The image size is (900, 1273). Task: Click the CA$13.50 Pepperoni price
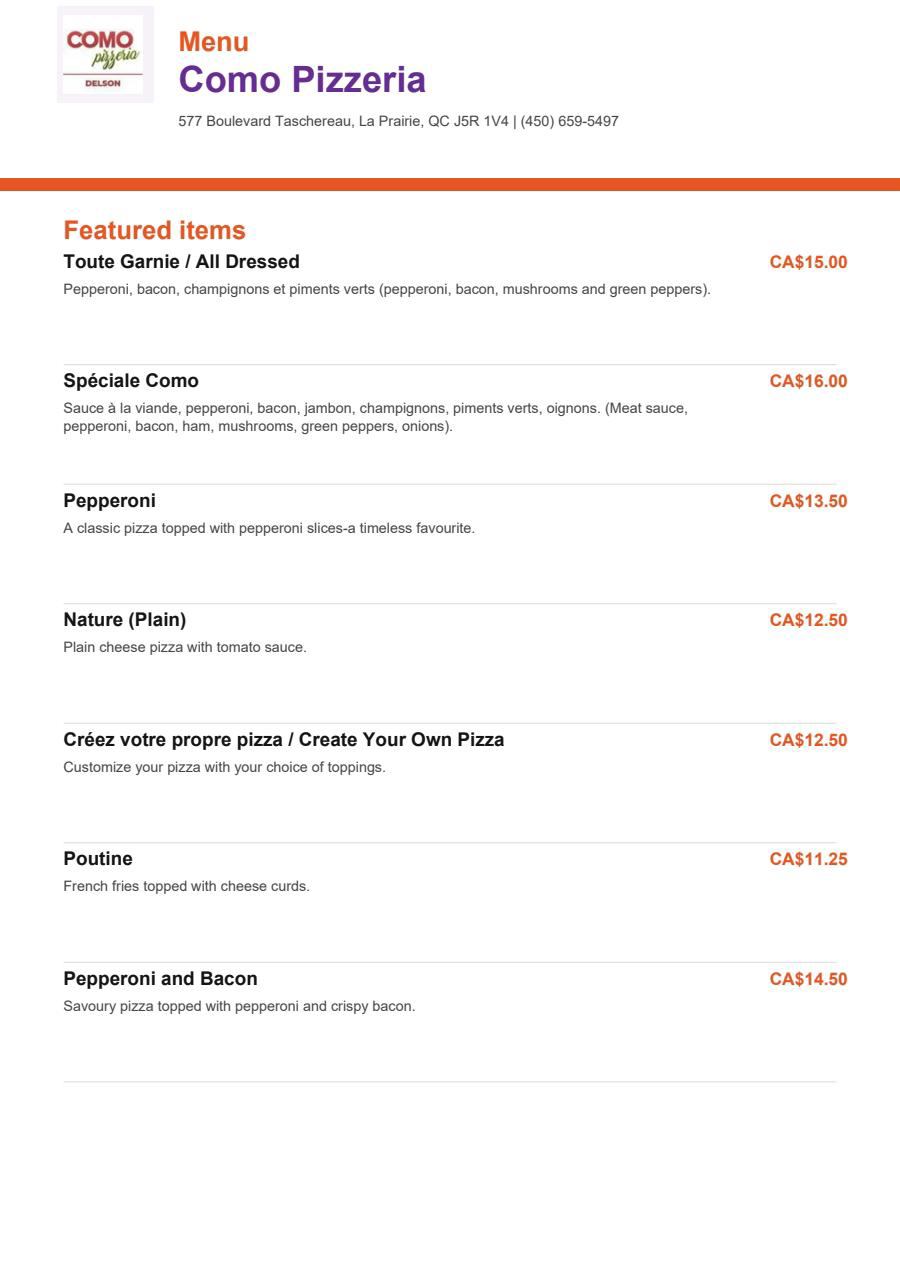[x=808, y=501]
